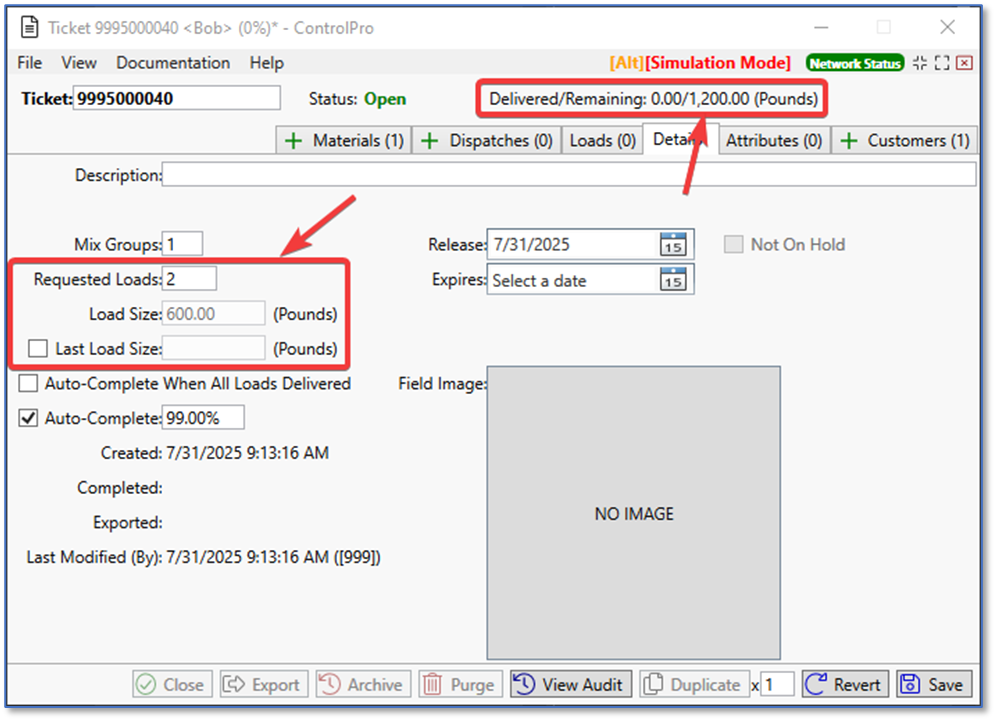Open the Documentation menu
This screenshot has width=996, height=721.
(173, 63)
